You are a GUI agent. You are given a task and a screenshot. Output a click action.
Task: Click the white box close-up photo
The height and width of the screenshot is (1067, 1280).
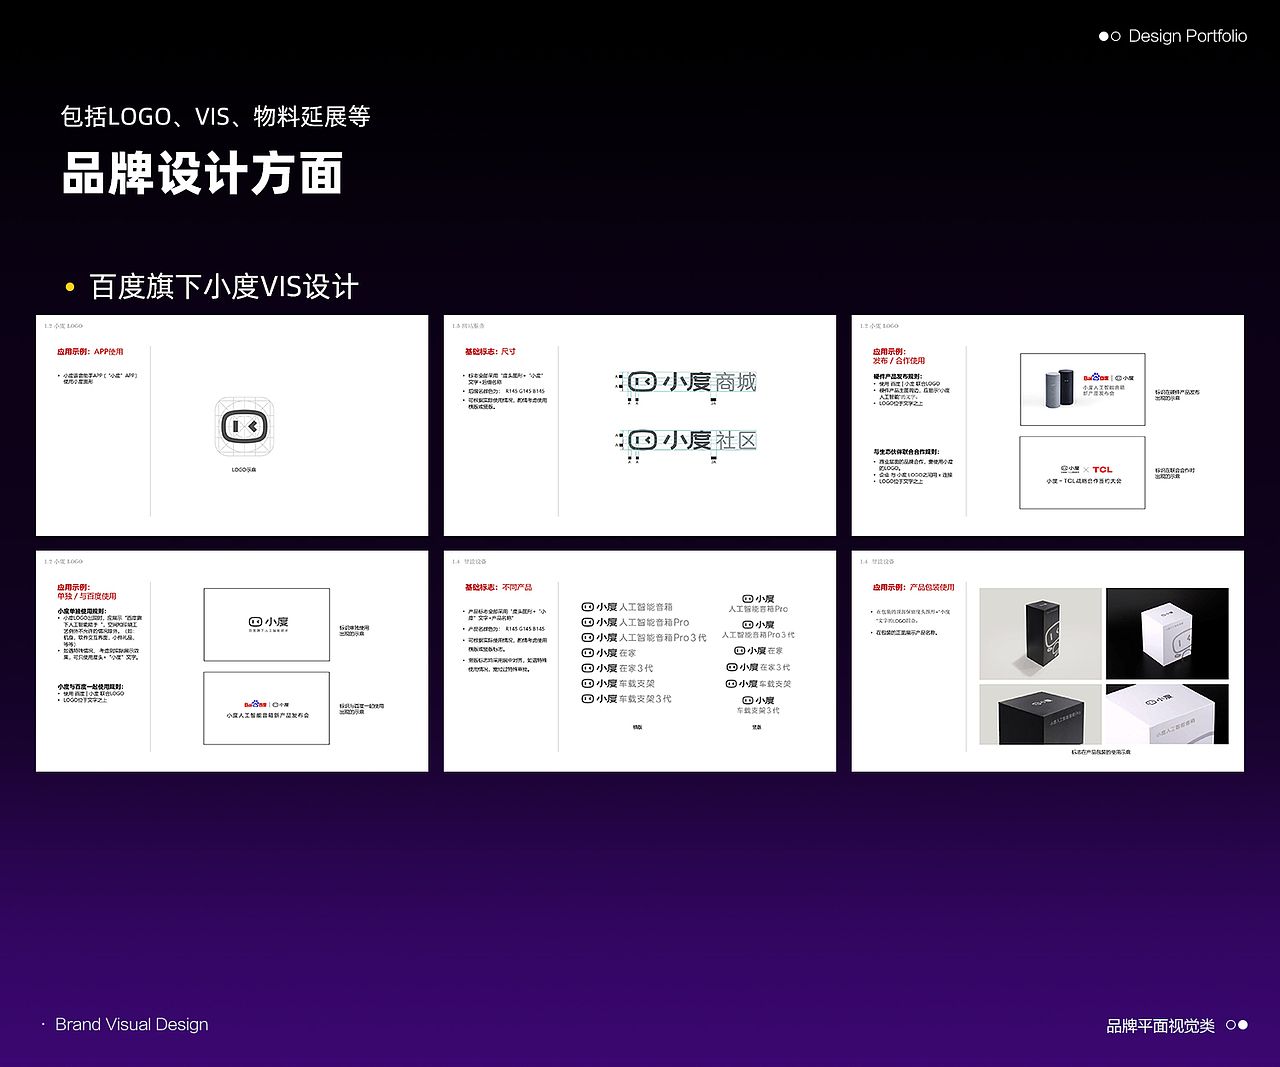(1167, 714)
